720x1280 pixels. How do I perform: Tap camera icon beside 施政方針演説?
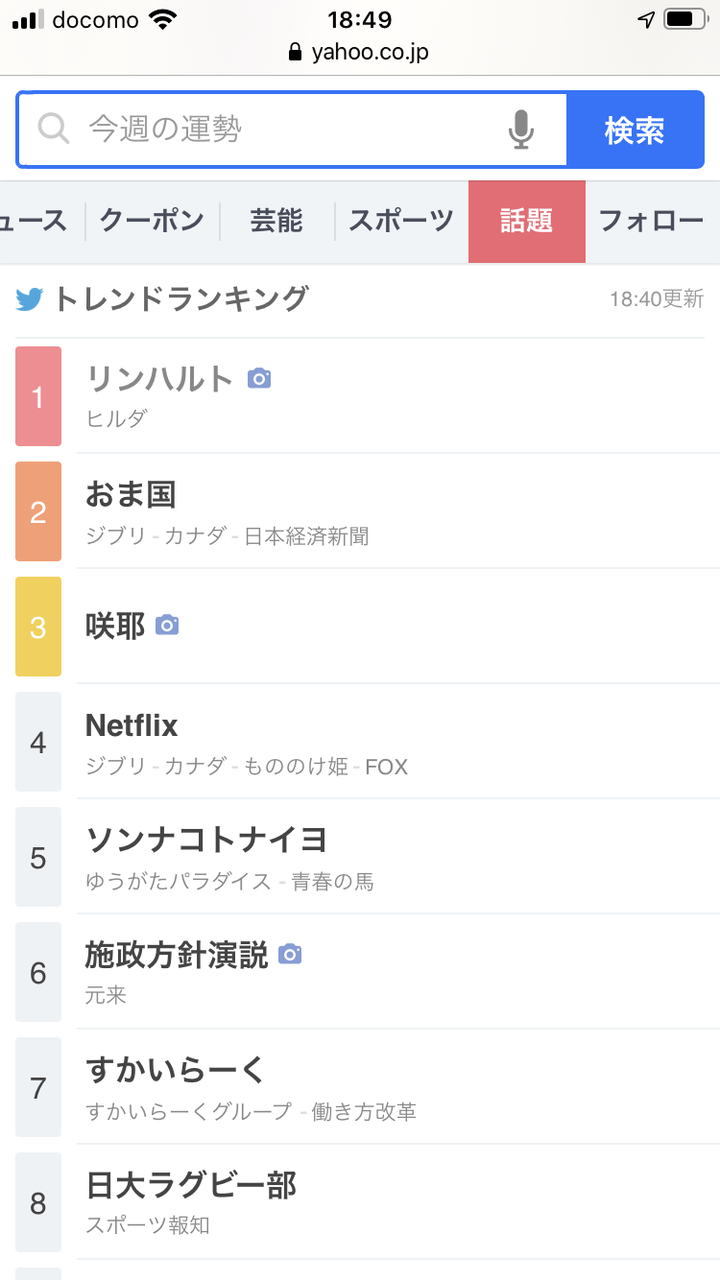[290, 955]
